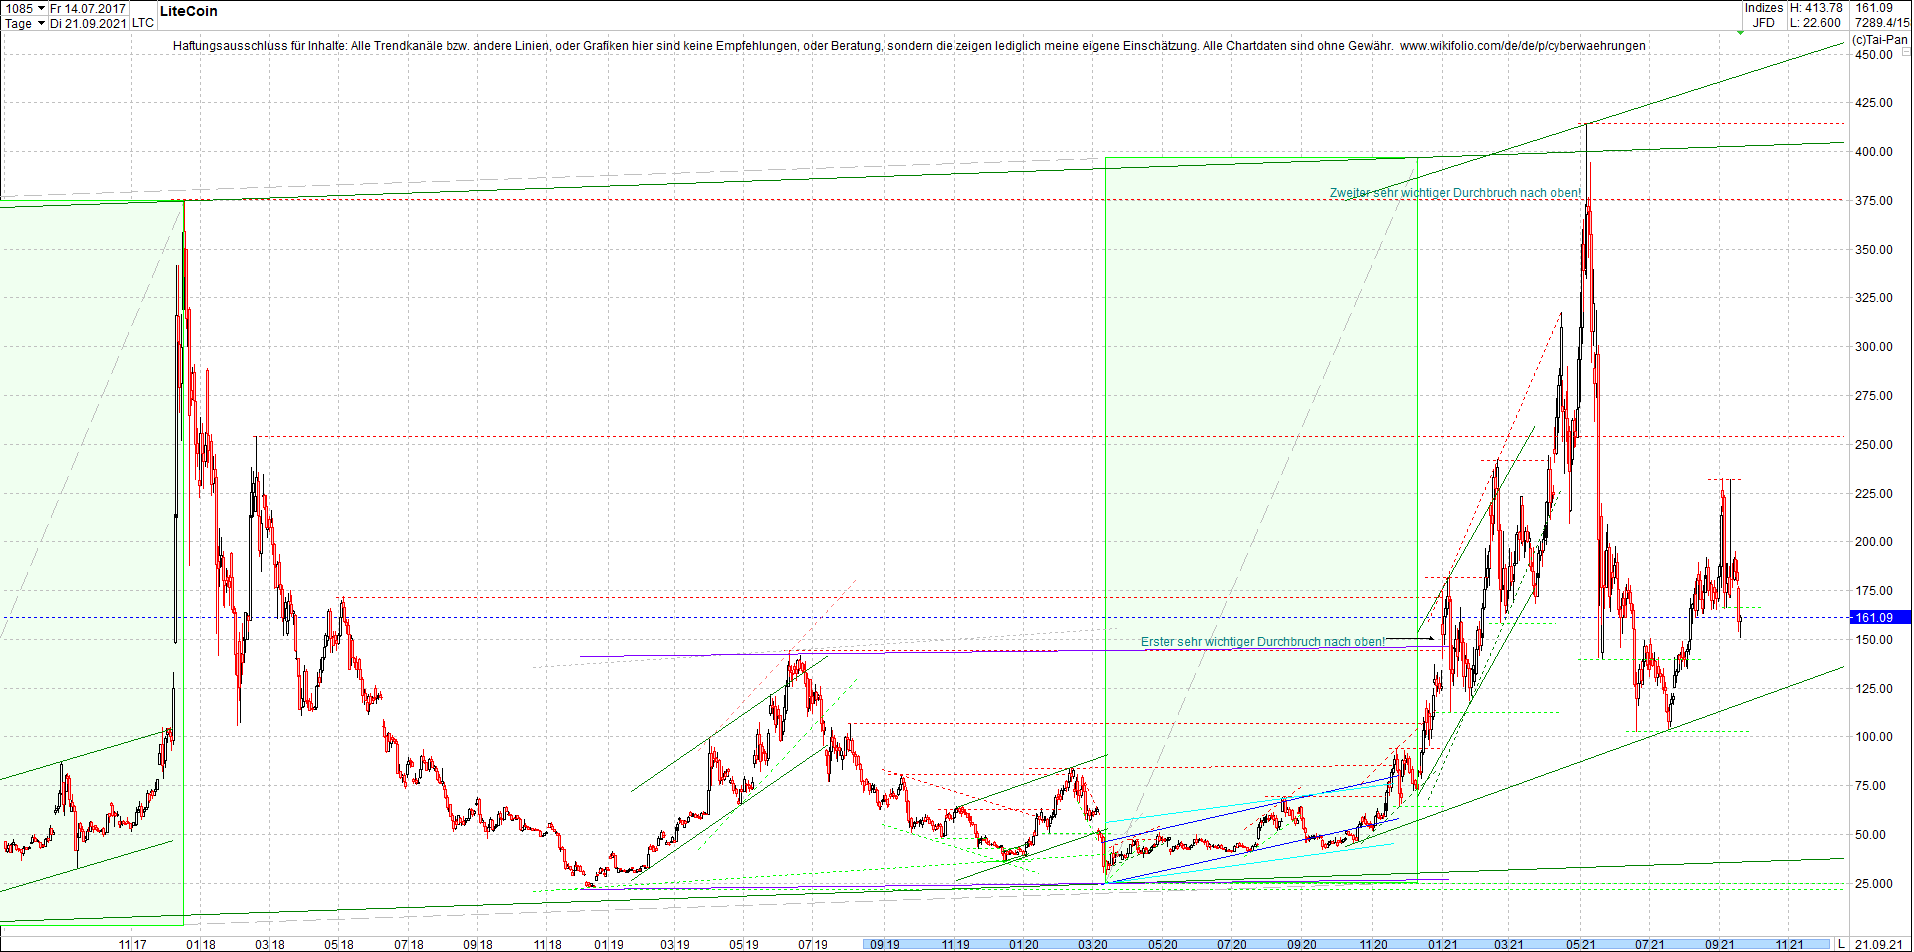Click the "LTC" symbol label
Screen dimensions: 1914x952
click(x=141, y=23)
